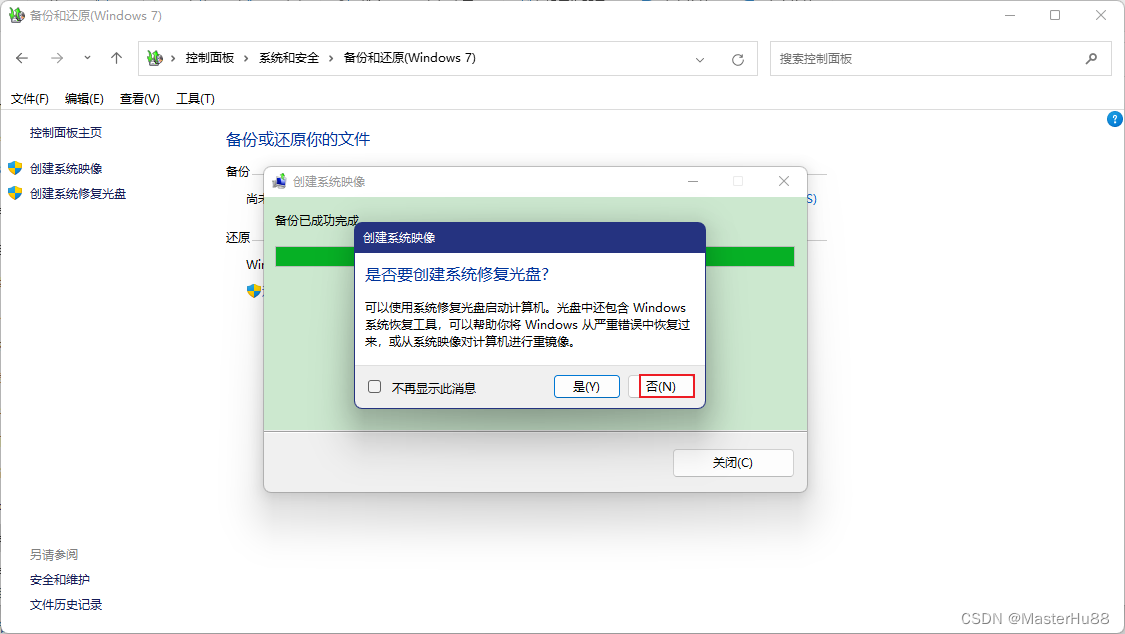This screenshot has width=1125, height=634.
Task: Click the 是(Y) button
Action: [587, 387]
